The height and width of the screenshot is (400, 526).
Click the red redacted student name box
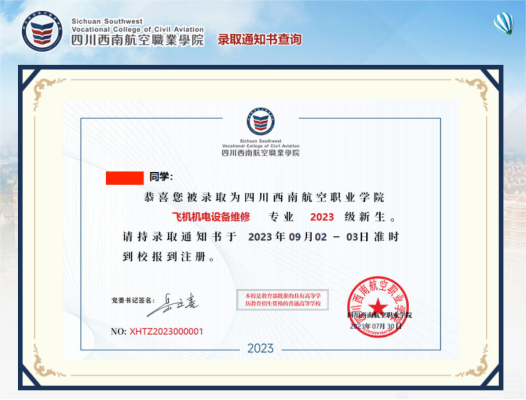pos(125,178)
